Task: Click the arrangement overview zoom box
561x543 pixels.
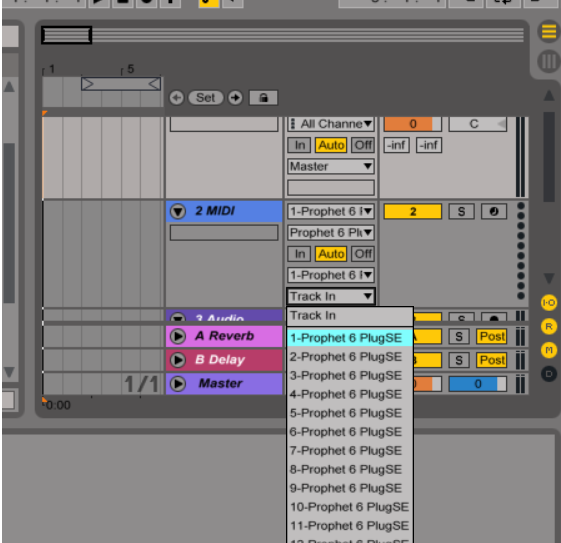Action: pos(67,35)
